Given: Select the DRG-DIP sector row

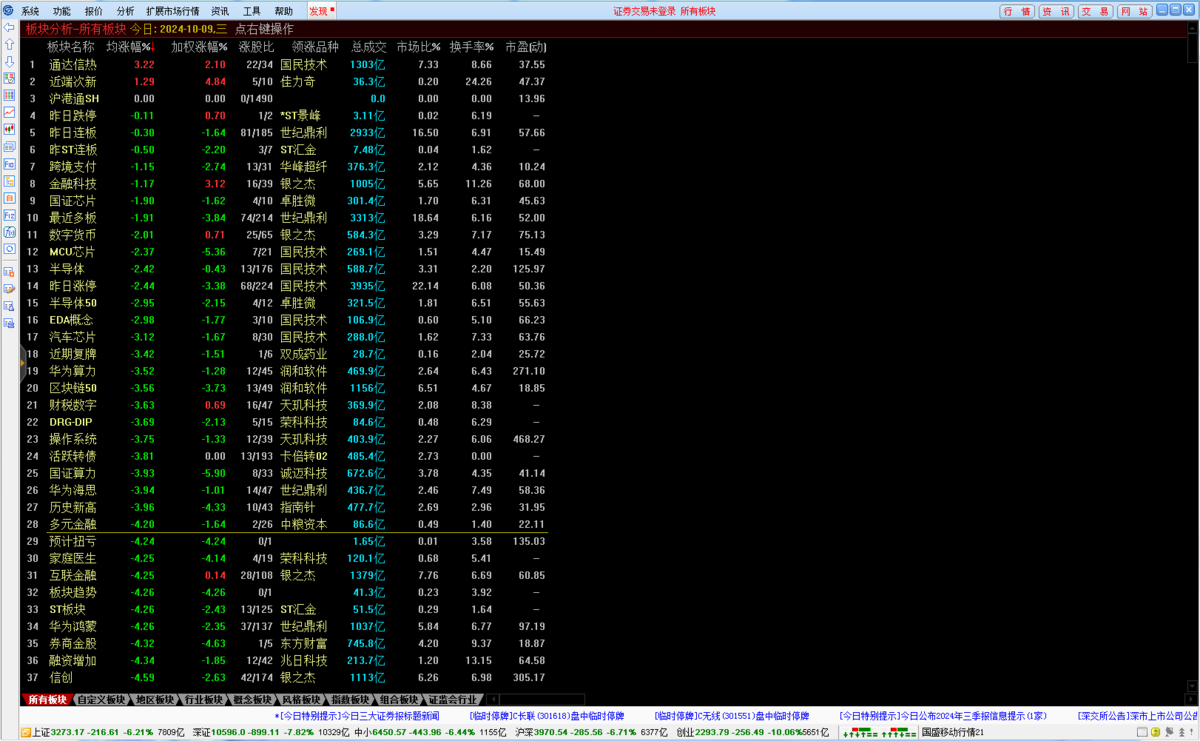Looking at the screenshot, I should point(287,421).
